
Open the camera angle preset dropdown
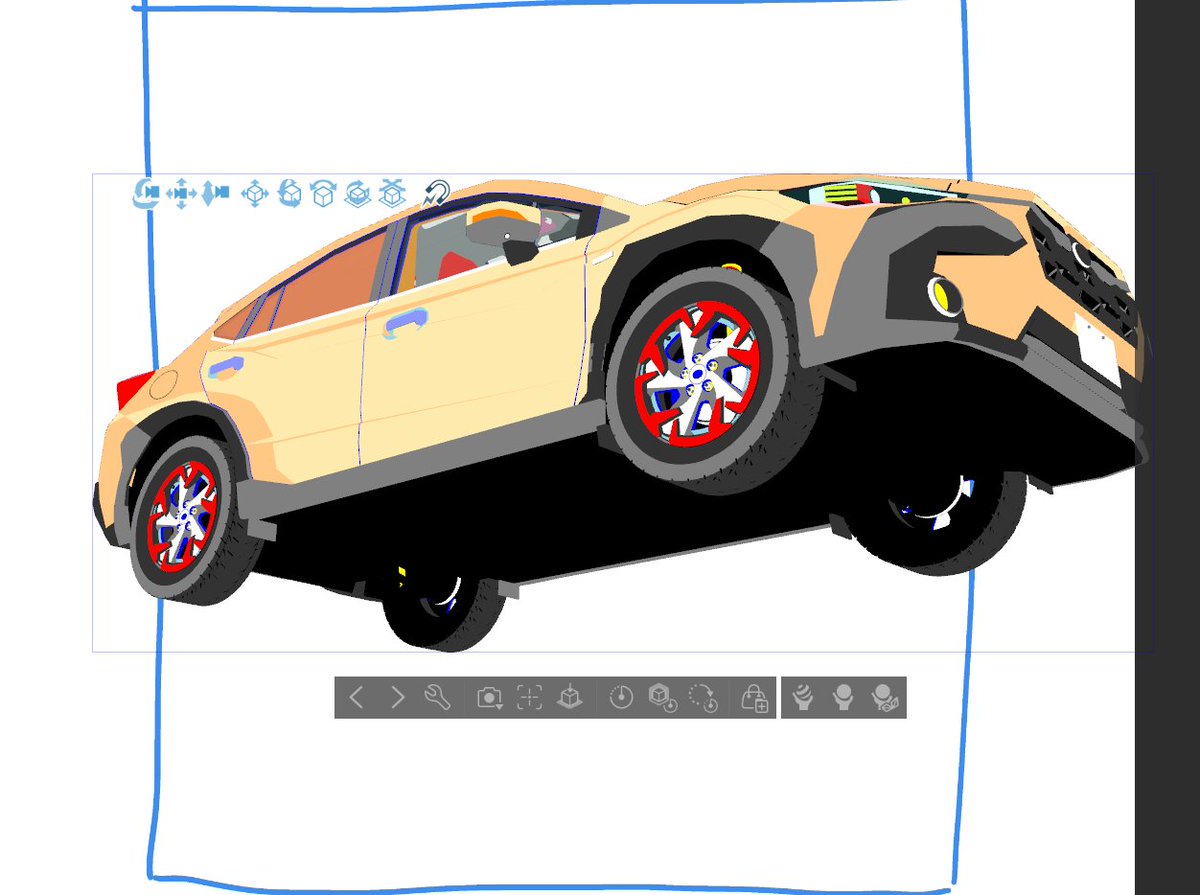(x=489, y=698)
